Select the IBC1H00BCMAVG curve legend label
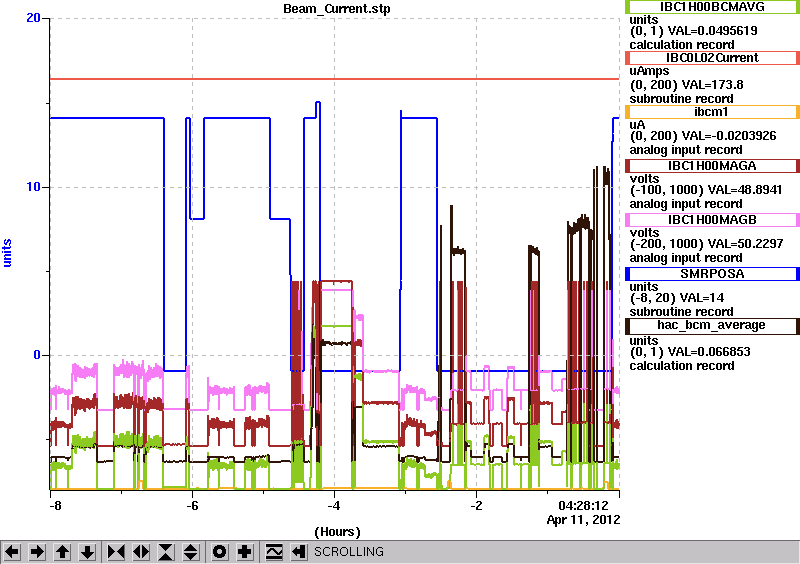Screen dimensions: 800x564 pyautogui.click(x=712, y=6)
